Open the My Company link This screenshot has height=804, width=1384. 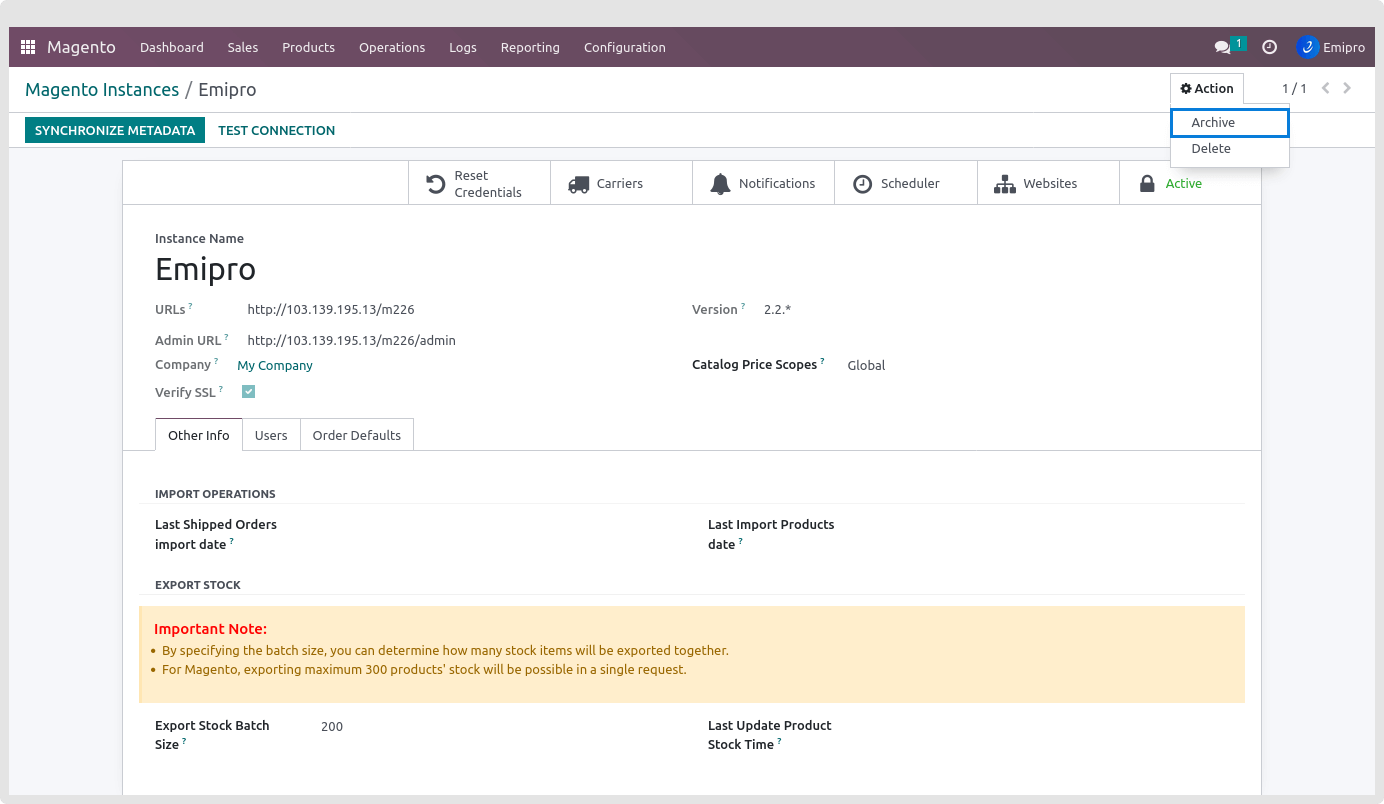point(275,366)
